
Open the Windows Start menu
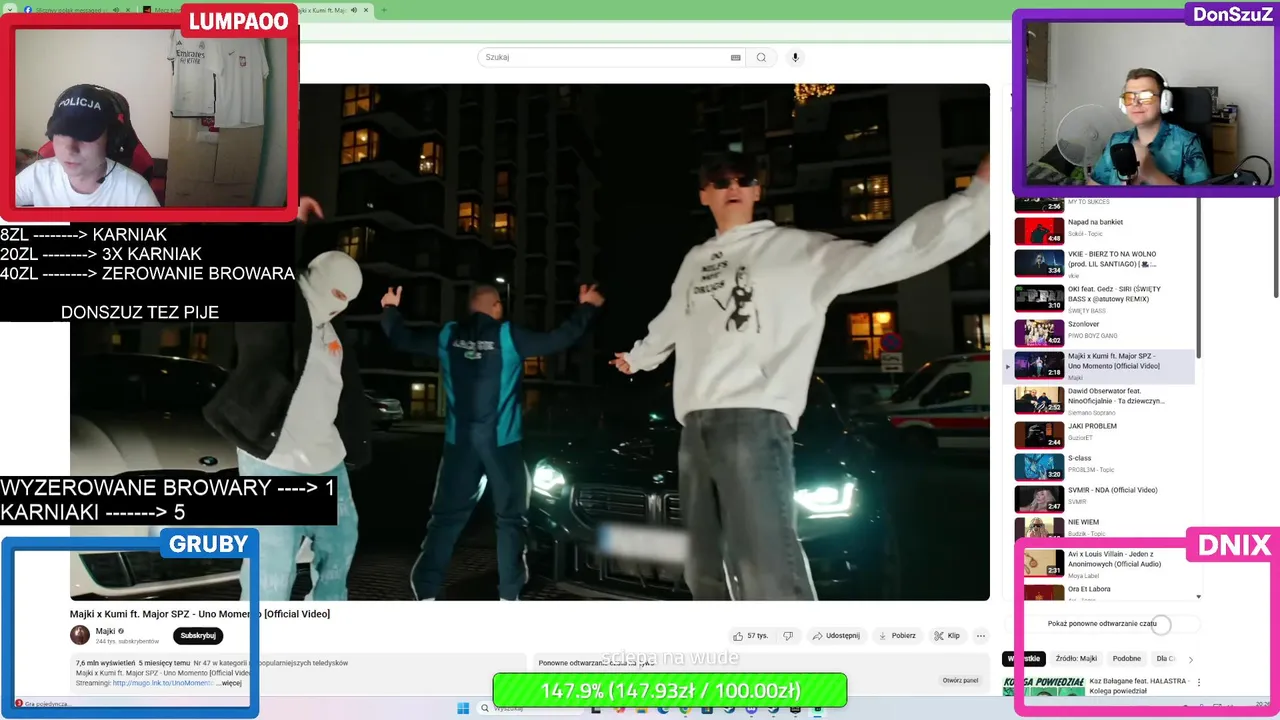463,708
